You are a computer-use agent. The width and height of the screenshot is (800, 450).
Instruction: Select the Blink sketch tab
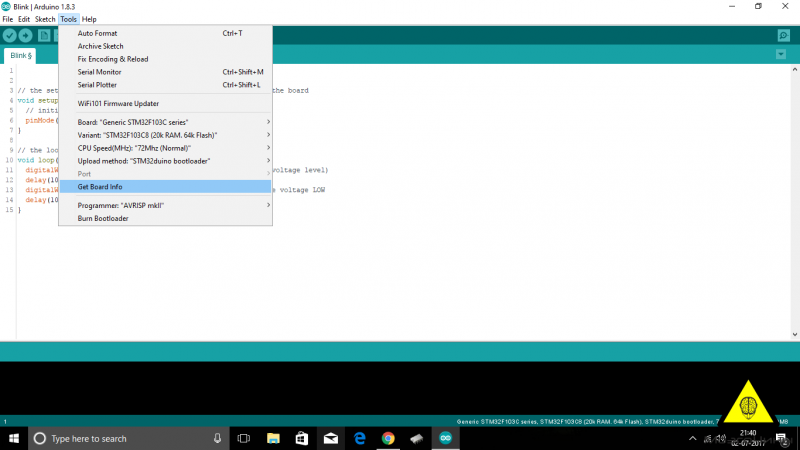coord(21,55)
